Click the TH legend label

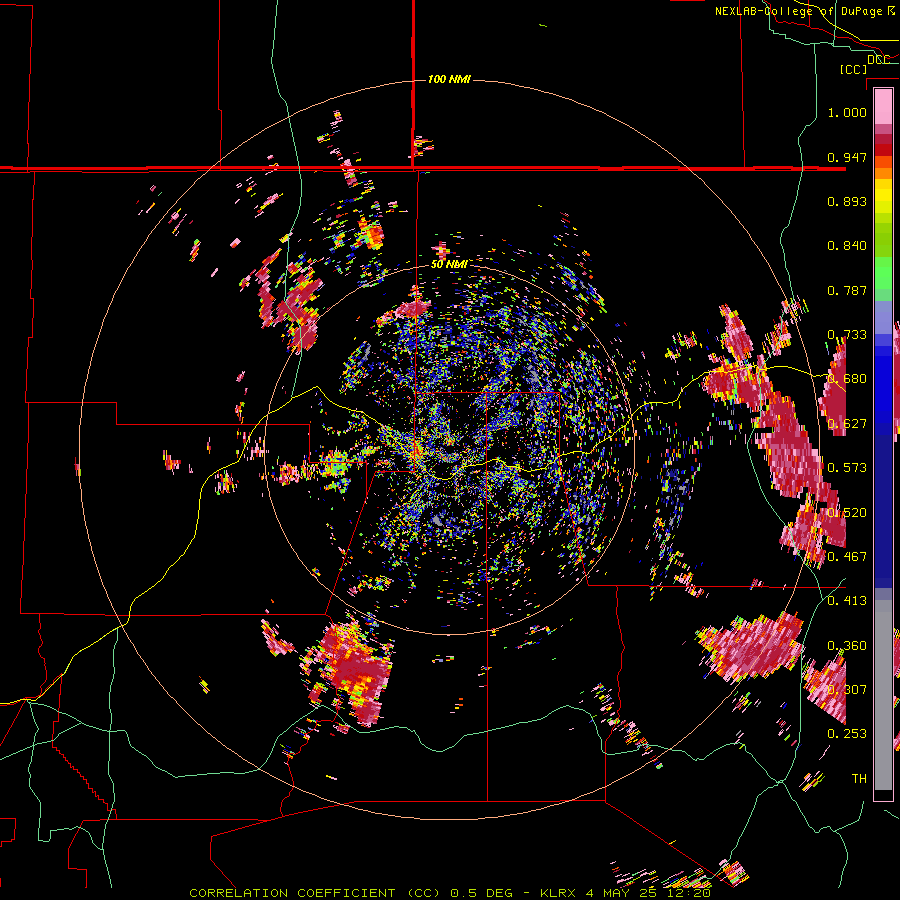[x=859, y=779]
